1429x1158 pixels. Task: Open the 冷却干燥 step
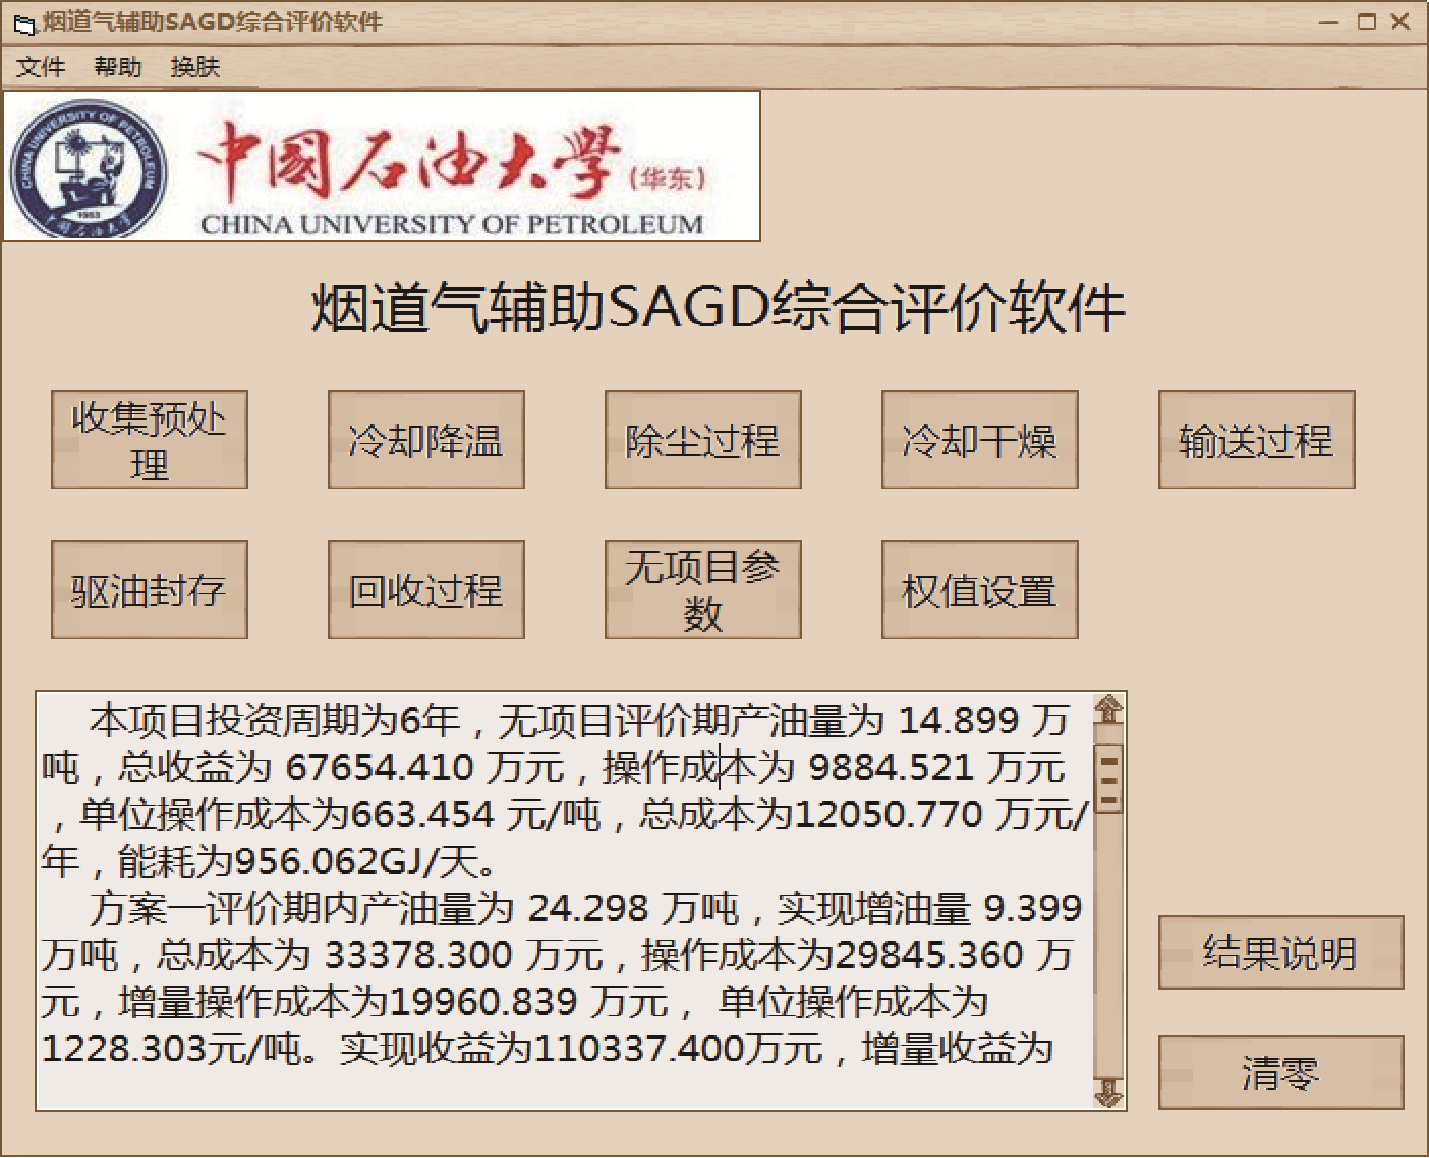click(x=979, y=440)
